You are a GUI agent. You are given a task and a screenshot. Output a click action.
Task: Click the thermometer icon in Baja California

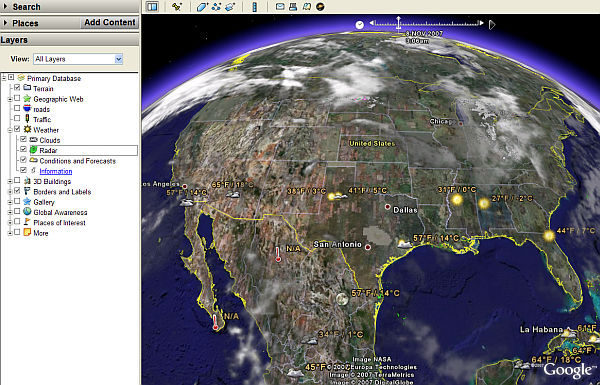point(215,322)
